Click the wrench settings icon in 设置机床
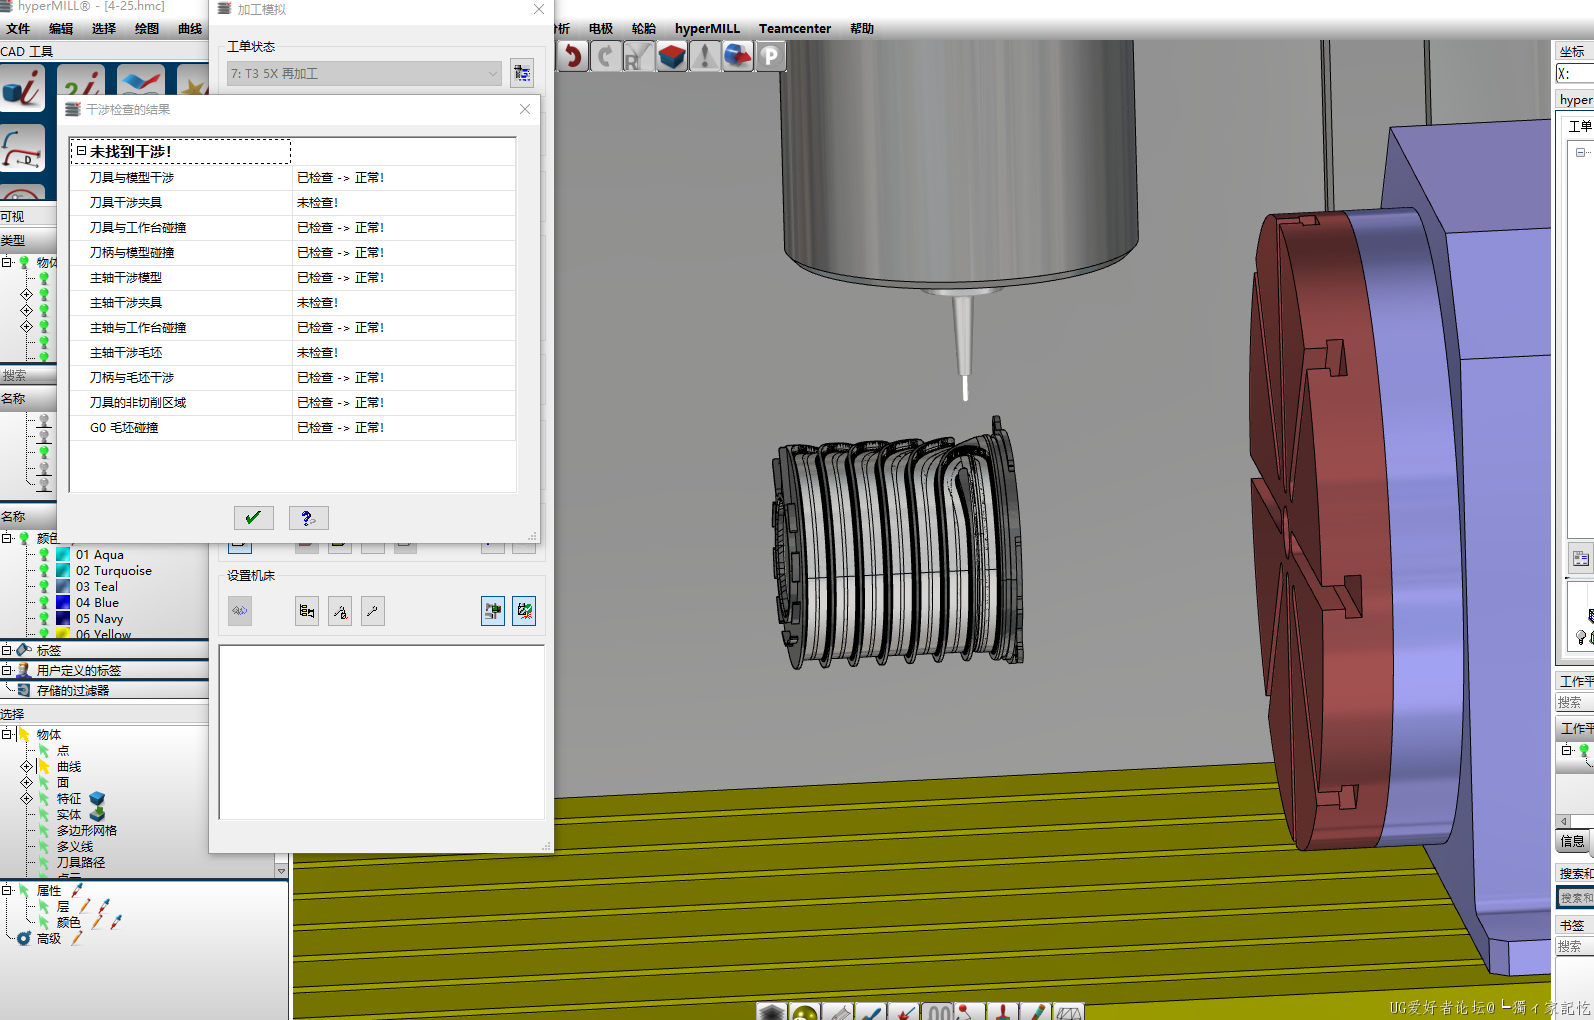This screenshot has height=1020, width=1594. [373, 611]
